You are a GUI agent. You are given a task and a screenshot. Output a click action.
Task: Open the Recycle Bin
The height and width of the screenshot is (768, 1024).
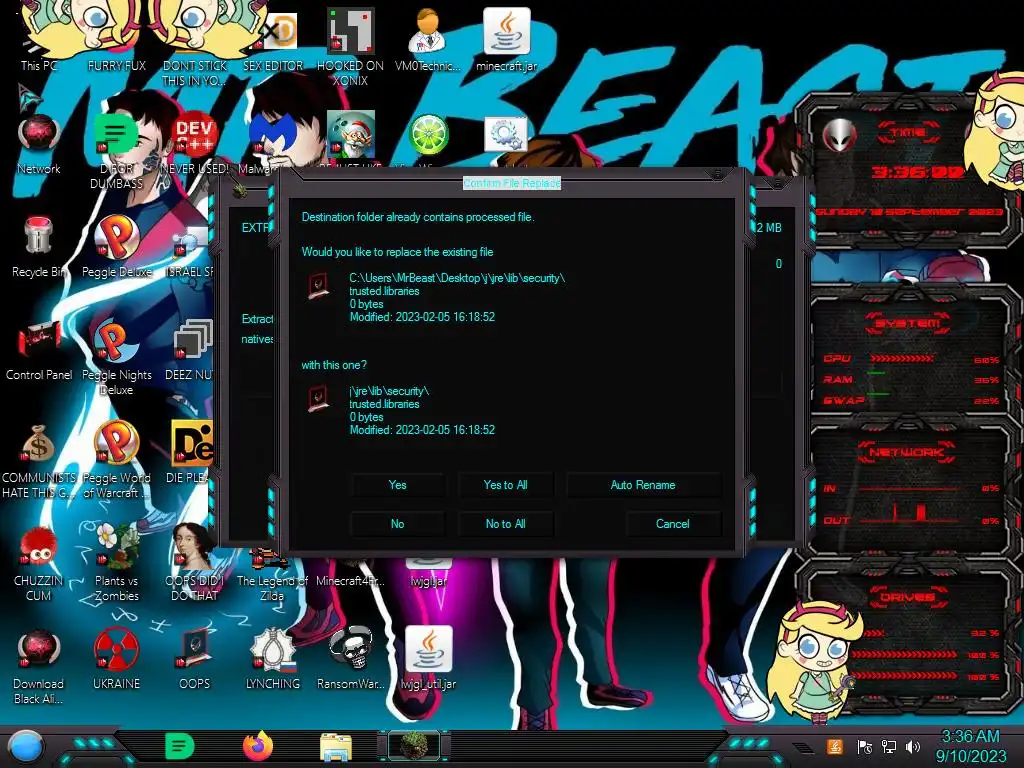pyautogui.click(x=38, y=247)
